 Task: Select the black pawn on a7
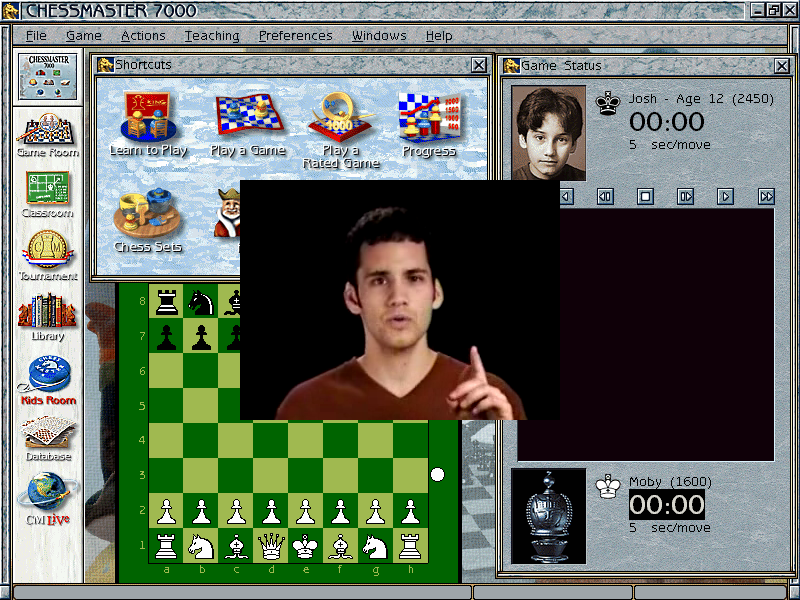tap(166, 336)
